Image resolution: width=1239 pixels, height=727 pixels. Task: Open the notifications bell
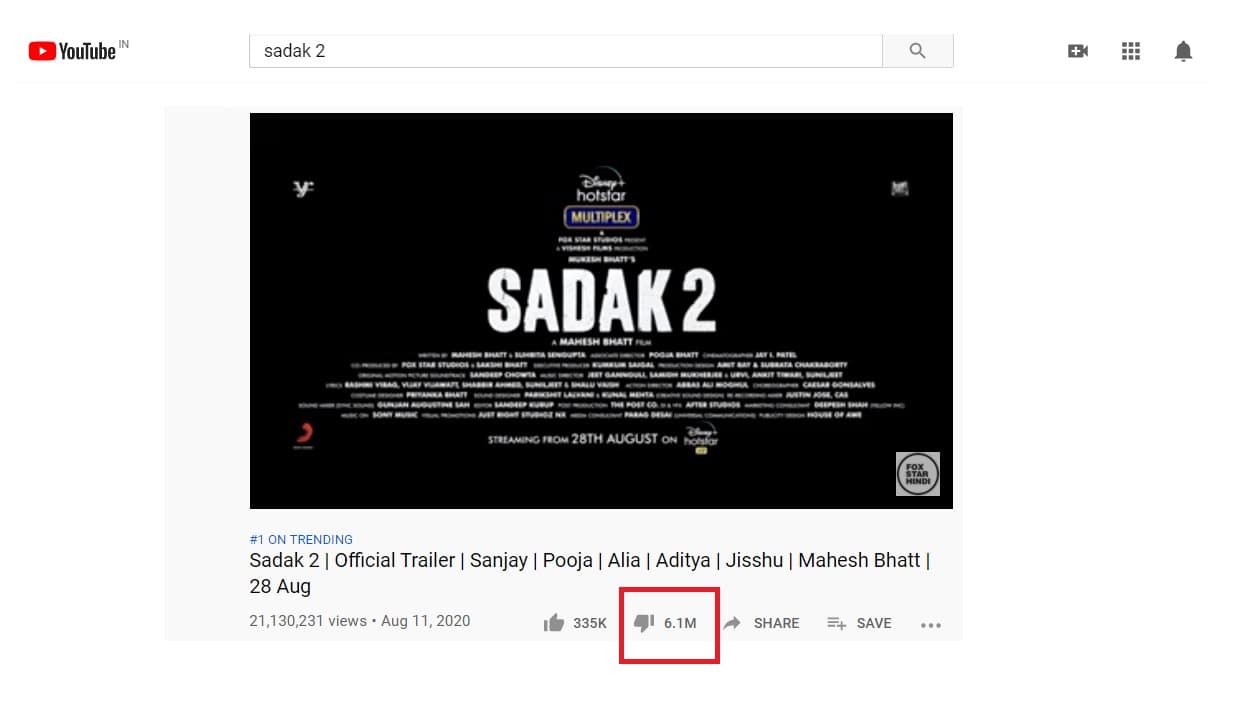(x=1183, y=51)
